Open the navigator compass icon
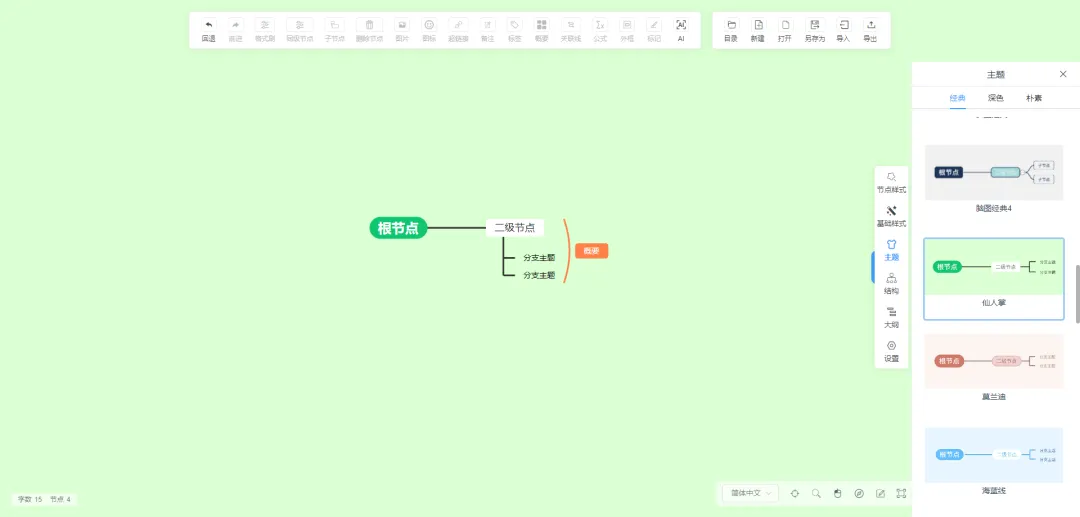Viewport: 1080px width, 517px height. pyautogui.click(x=859, y=493)
